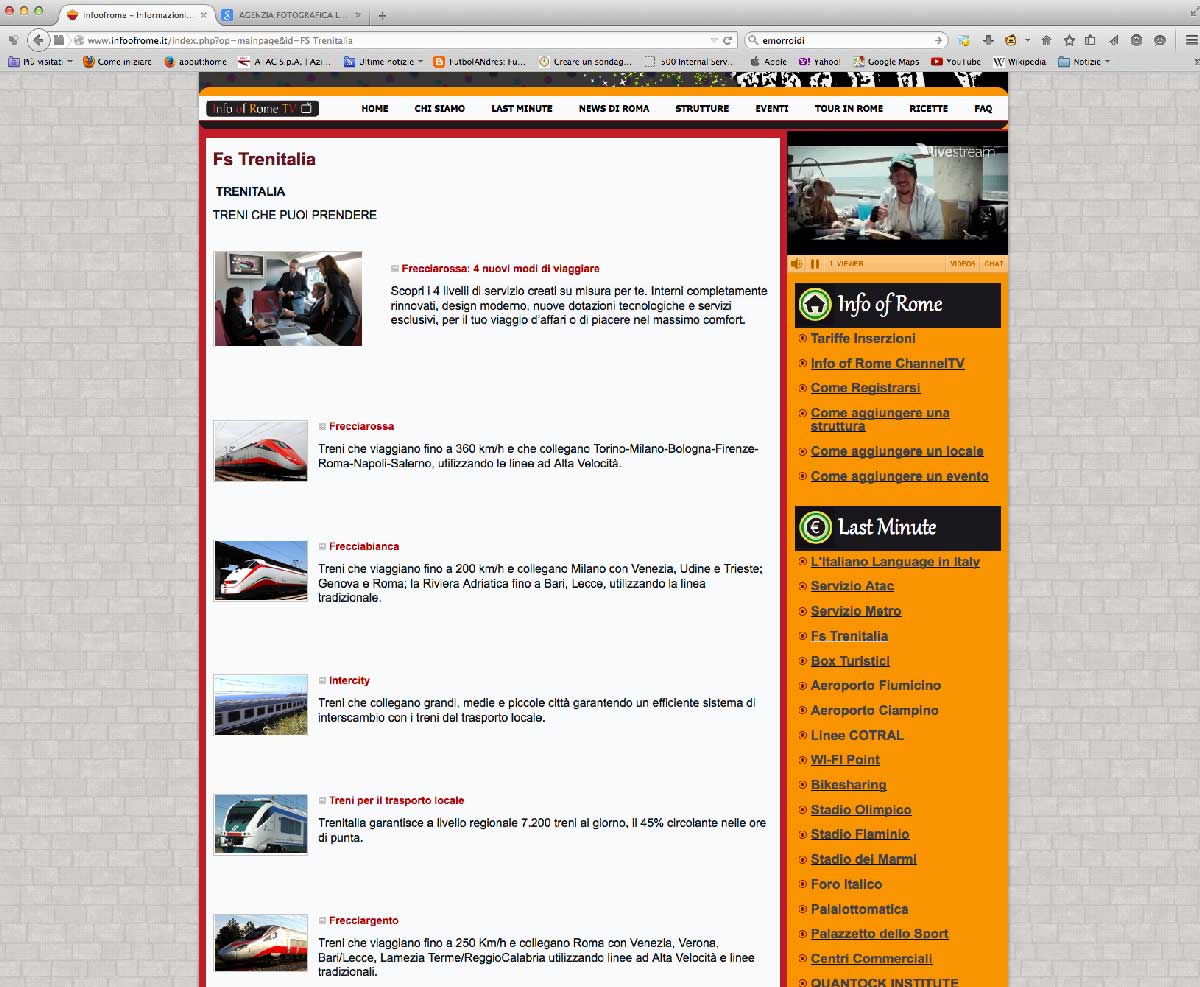1200x987 pixels.
Task: Open CHI SIAMO in site navigation
Action: (x=440, y=108)
